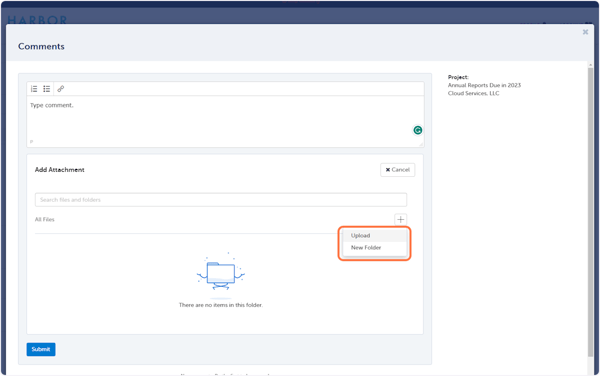Click the dialog vertical scrollbar

[590, 212]
